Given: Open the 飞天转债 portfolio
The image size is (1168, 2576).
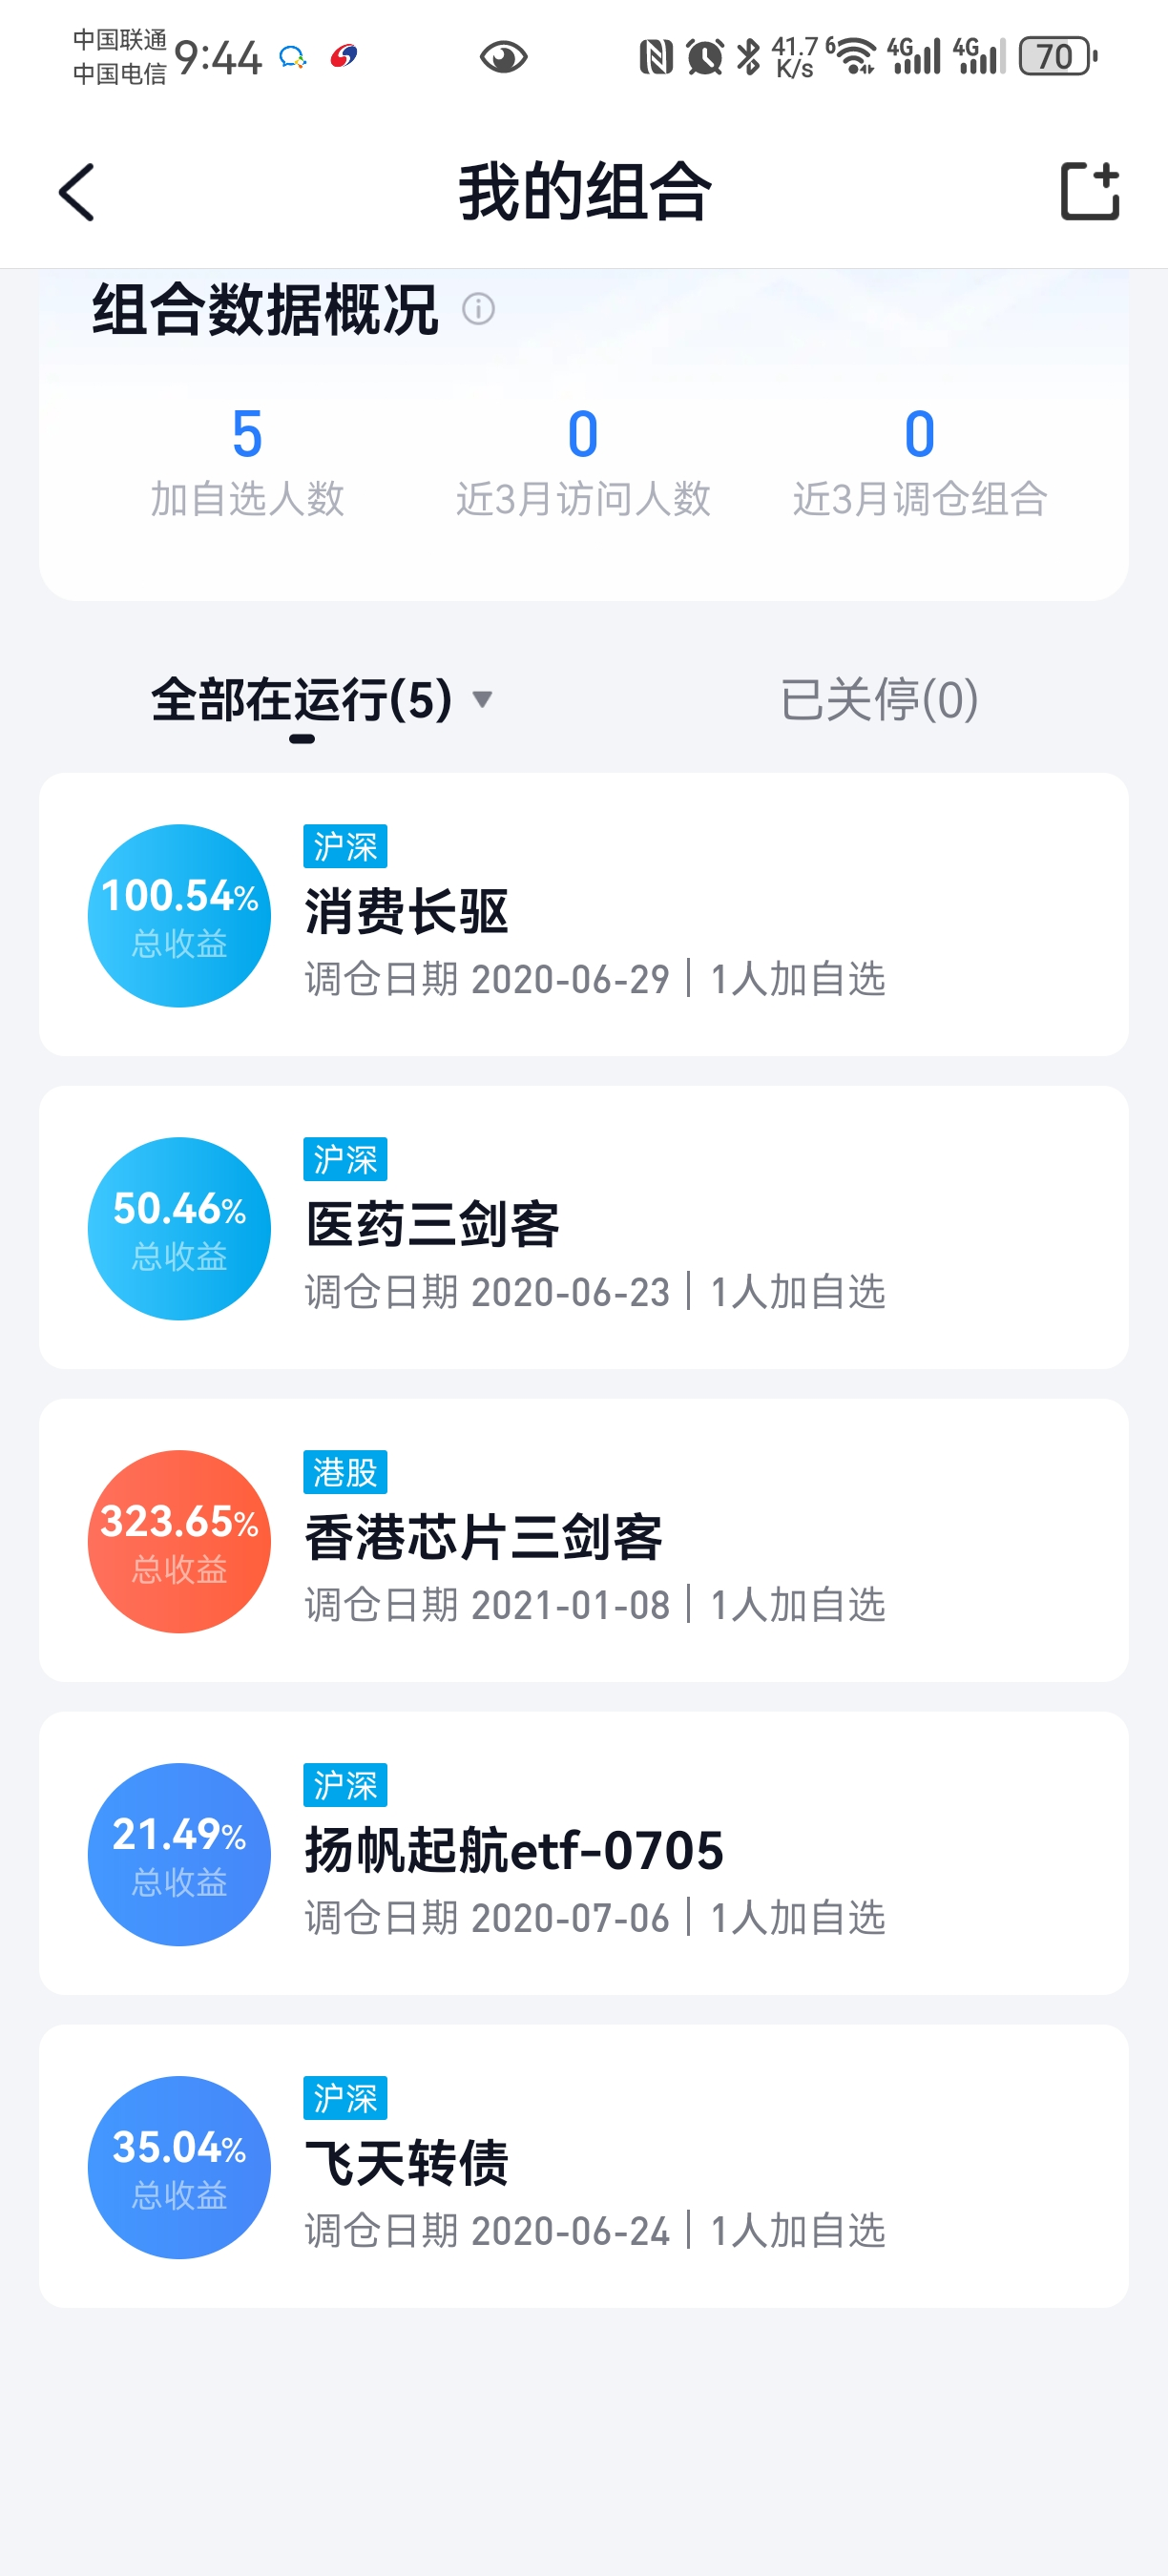Looking at the screenshot, I should coord(407,2165).
